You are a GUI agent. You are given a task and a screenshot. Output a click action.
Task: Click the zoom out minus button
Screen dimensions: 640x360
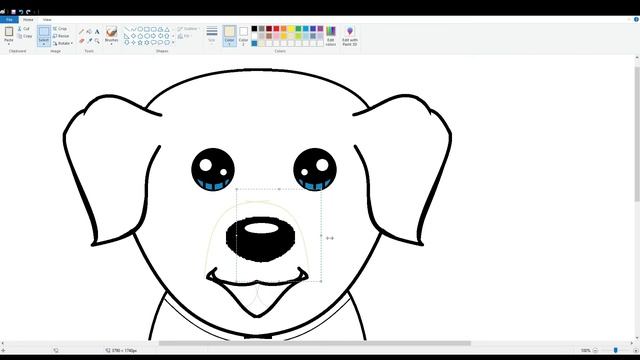(595, 350)
